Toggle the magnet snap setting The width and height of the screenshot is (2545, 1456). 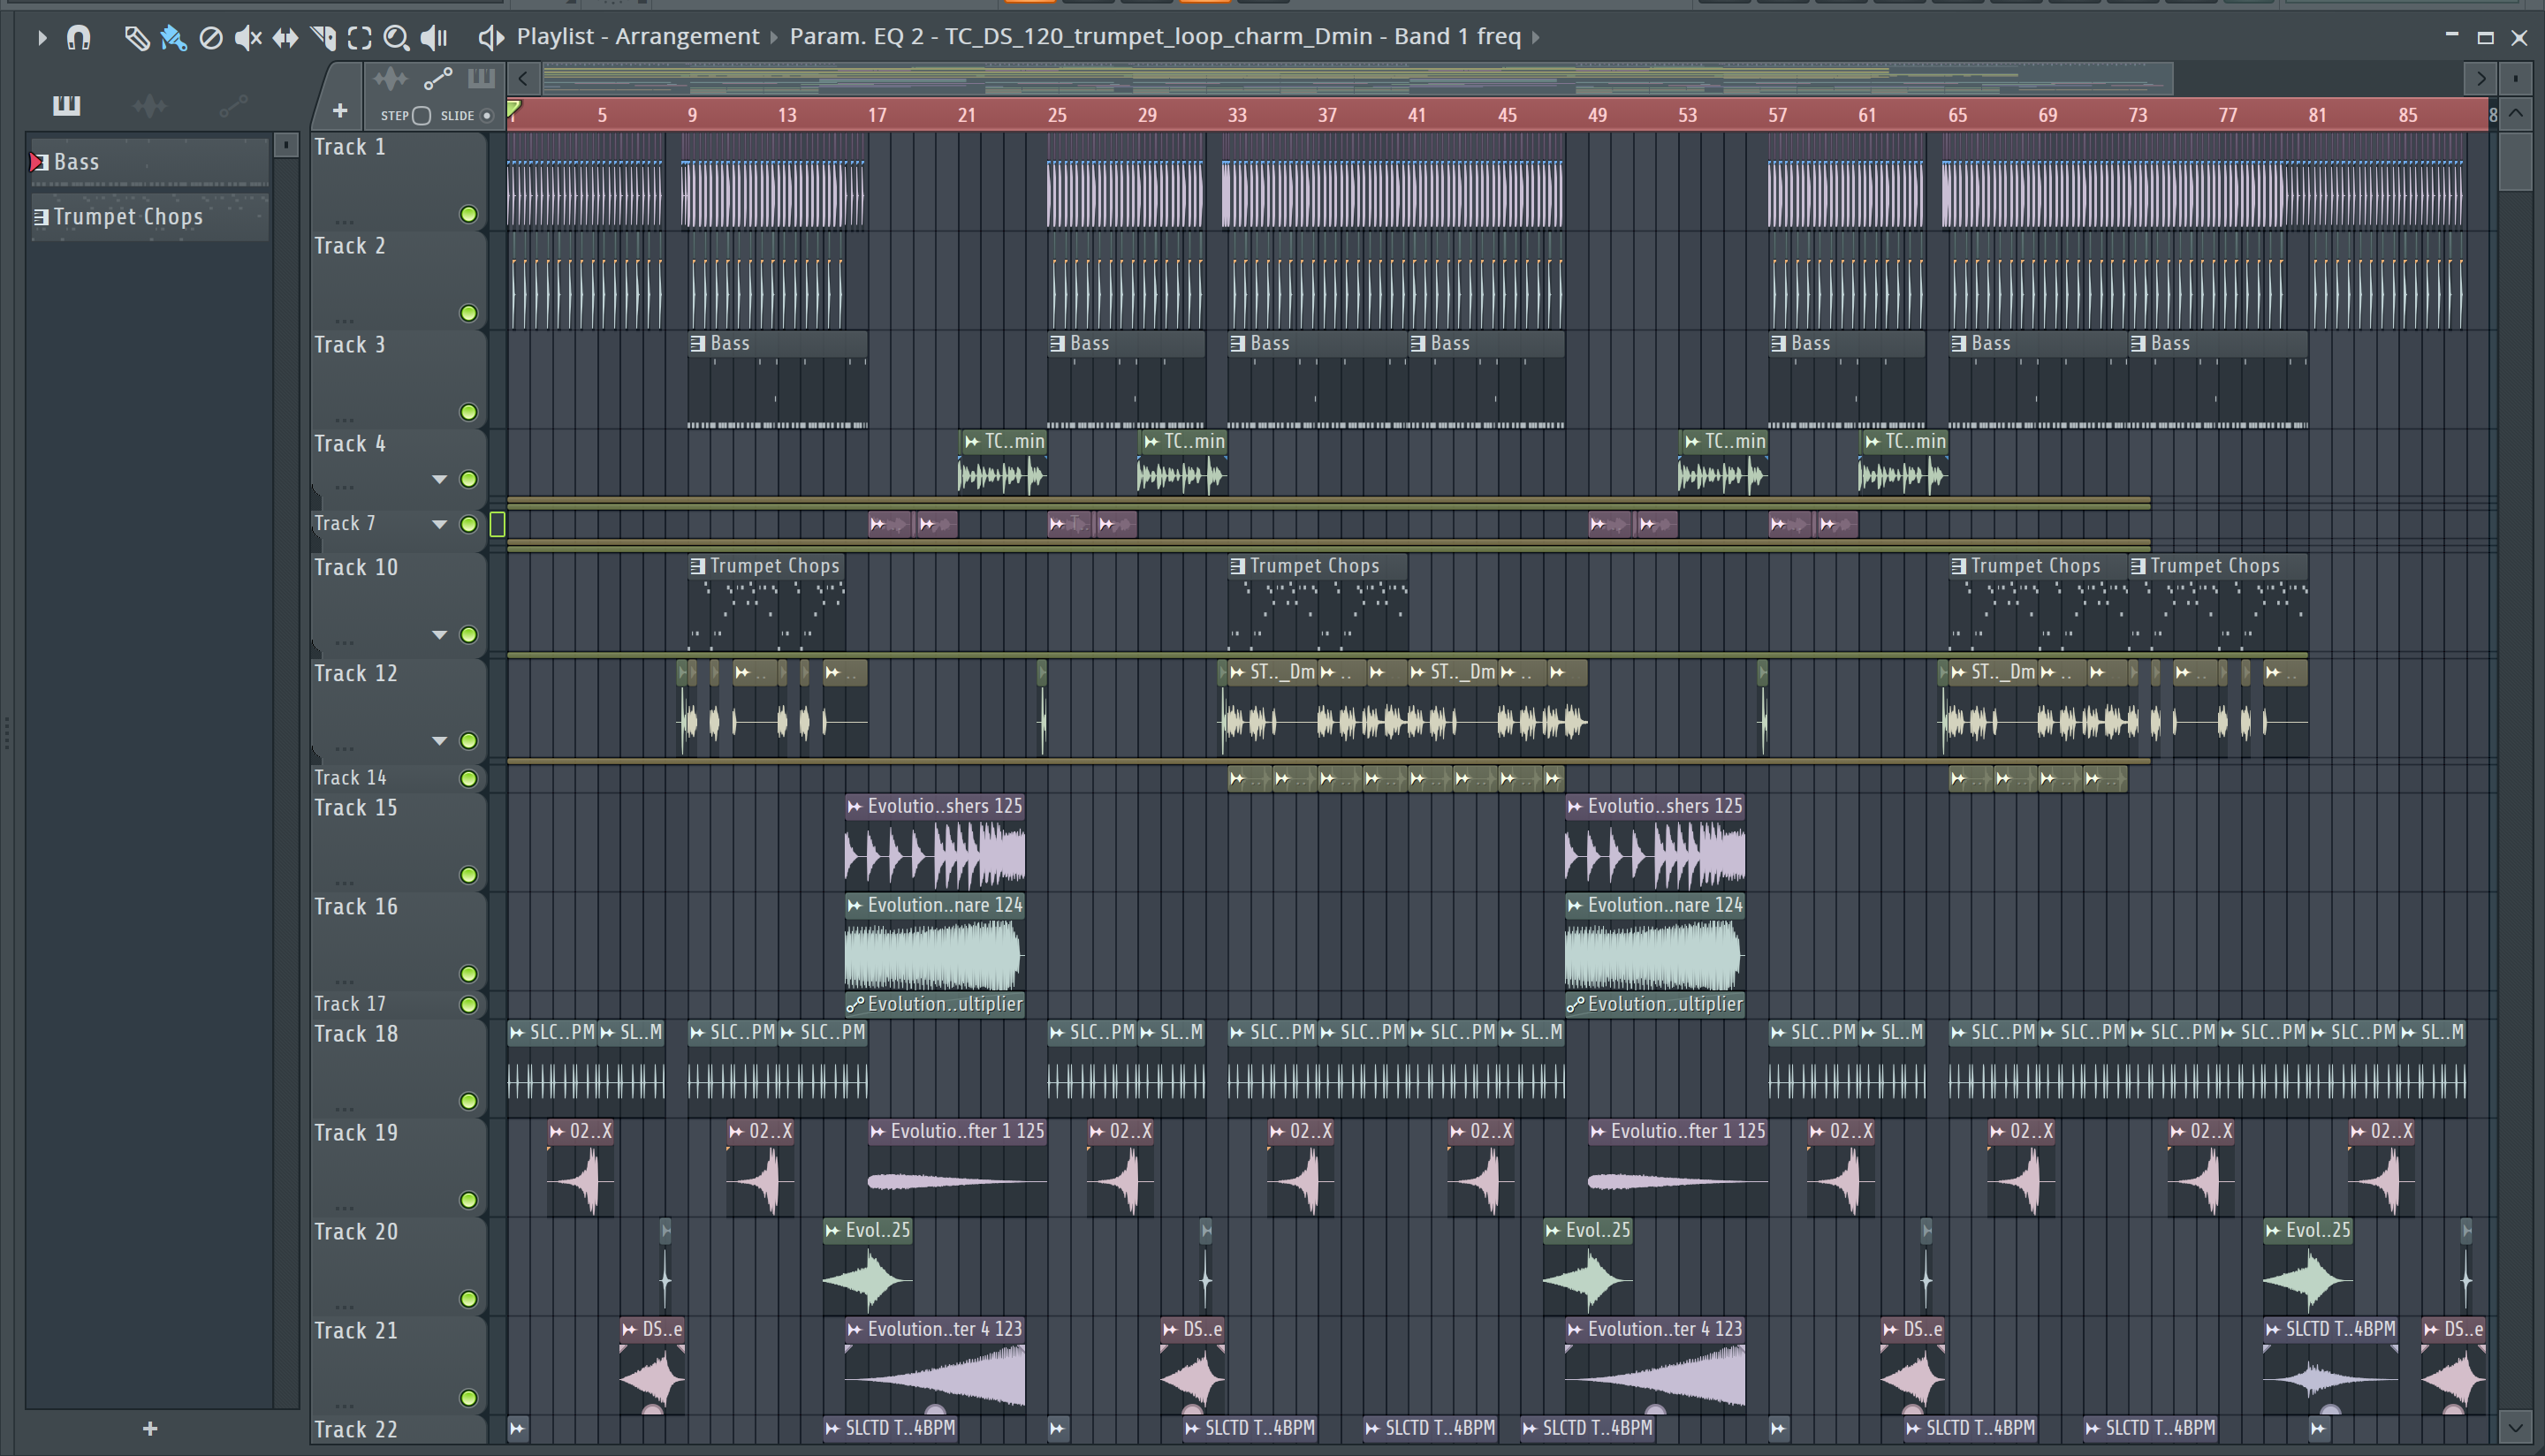click(x=78, y=38)
